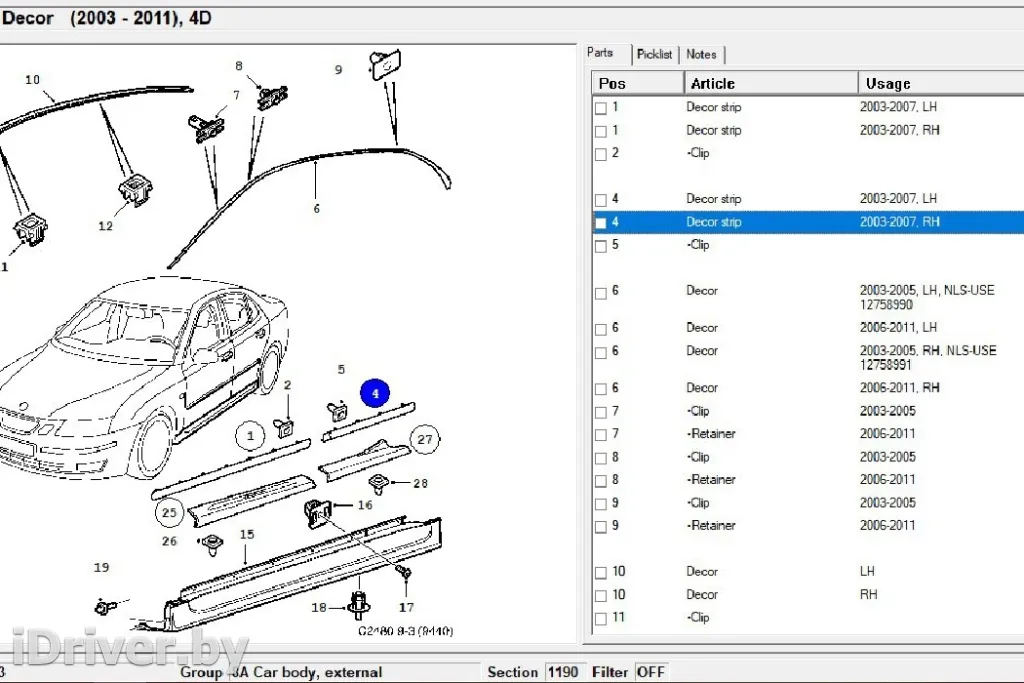This screenshot has width=1024, height=683.
Task: Click circled callout 27 in the diagram
Action: (426, 439)
